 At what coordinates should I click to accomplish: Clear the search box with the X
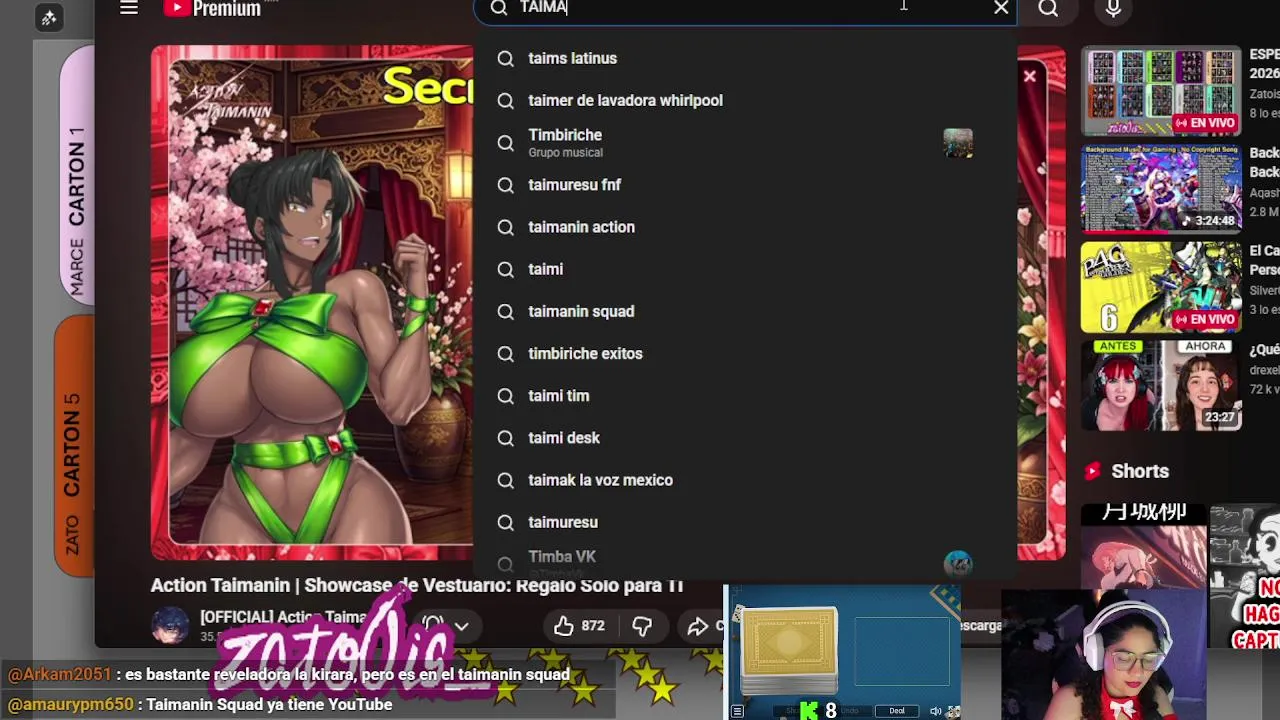[x=1001, y=8]
